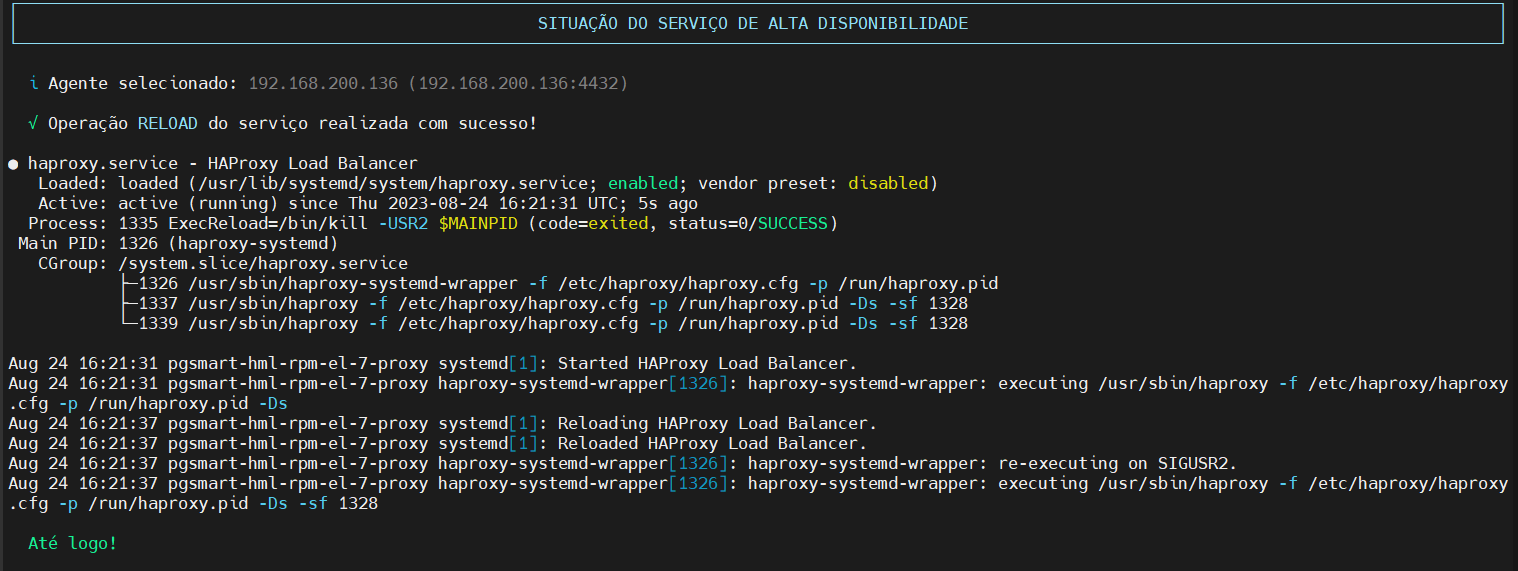The width and height of the screenshot is (1518, 571).
Task: Click the green checkmark before Operação RELOAD
Action: (x=34, y=123)
